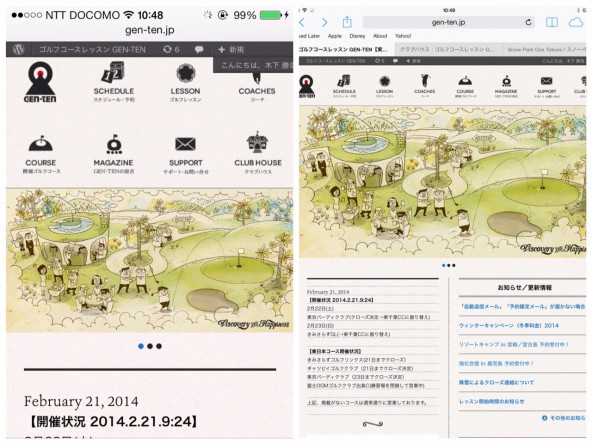Open 強化合宿 in 鹿児島 news link
This screenshot has height=444, width=592.
coord(496,364)
